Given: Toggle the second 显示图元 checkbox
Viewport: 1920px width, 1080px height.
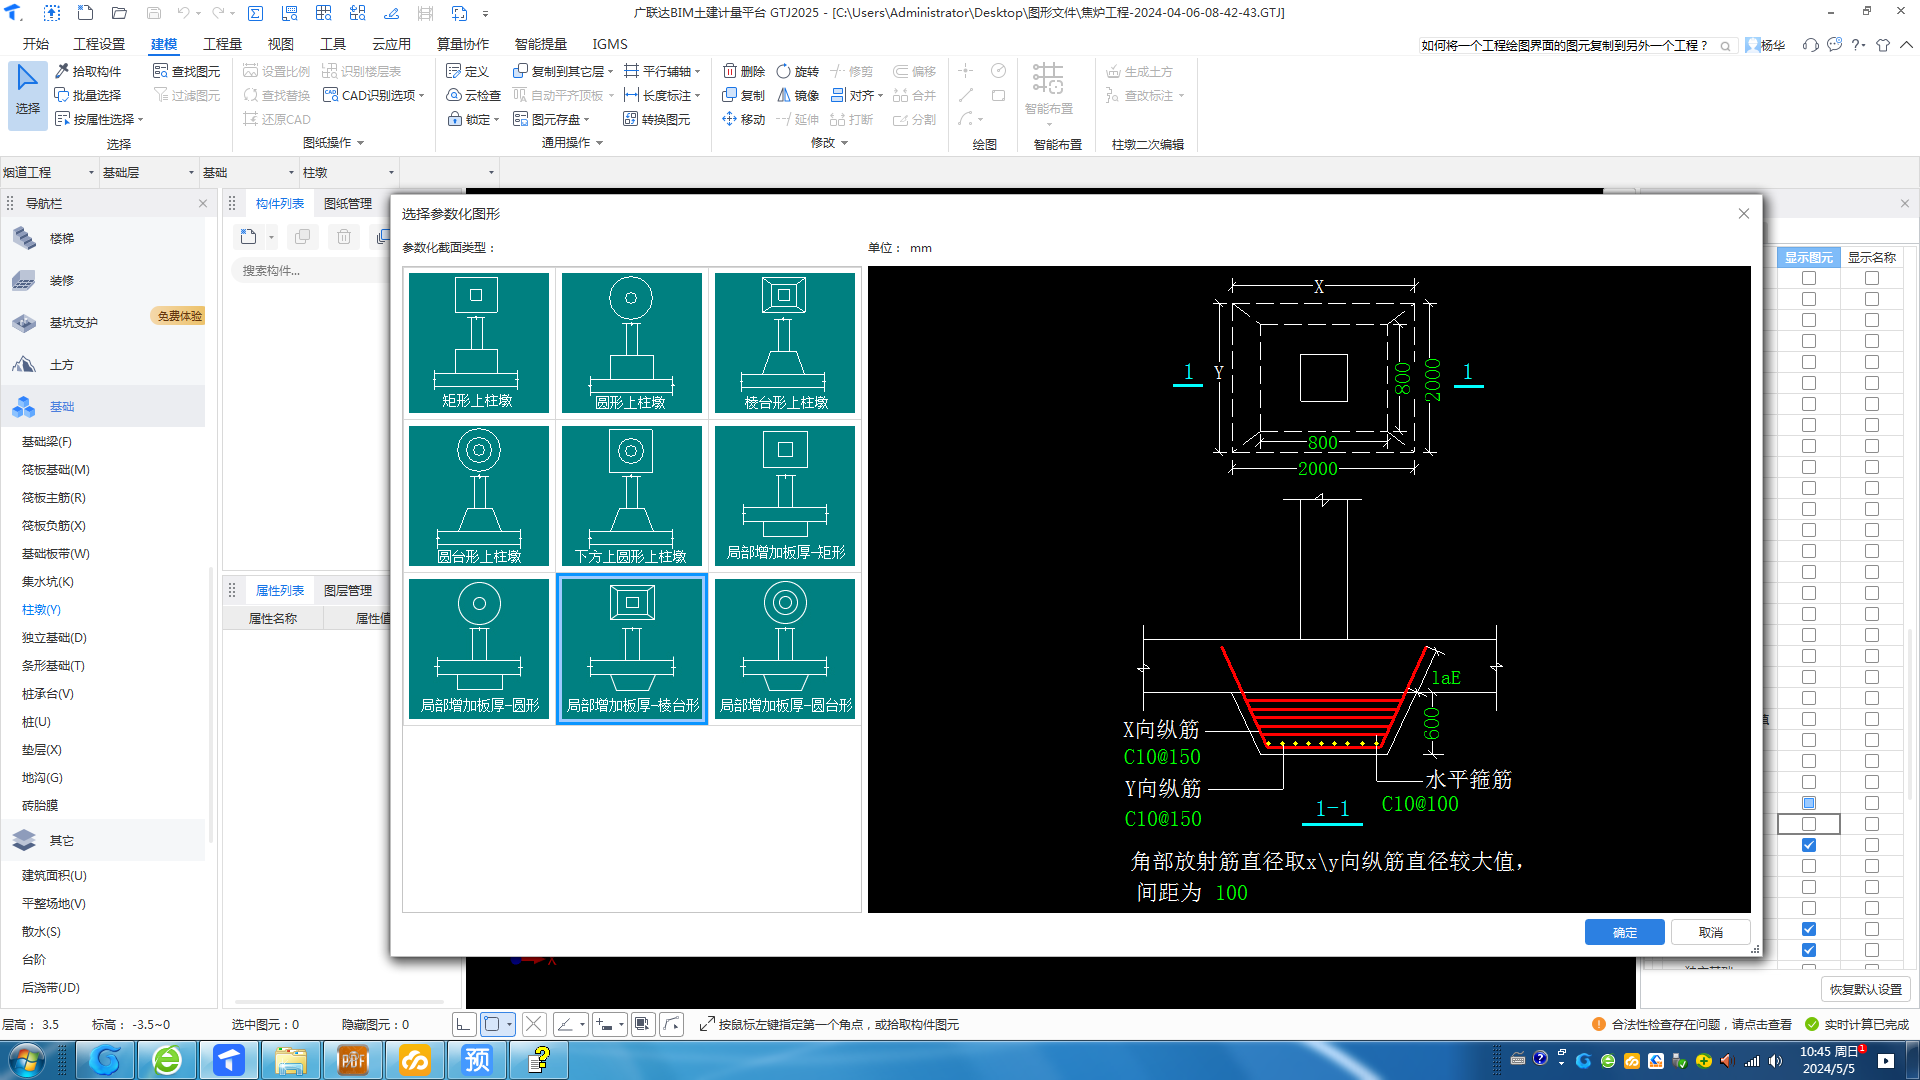Looking at the screenshot, I should pos(1809,299).
